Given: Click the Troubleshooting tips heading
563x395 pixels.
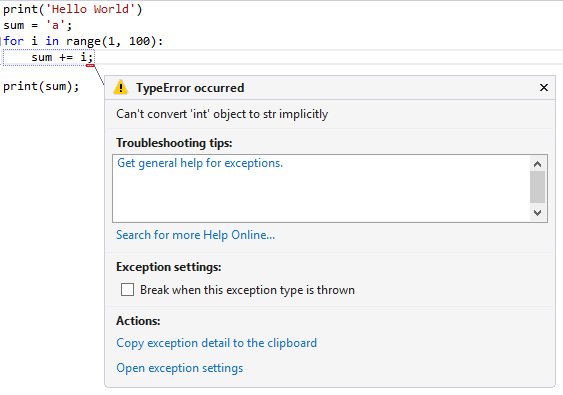Looking at the screenshot, I should (x=174, y=143).
